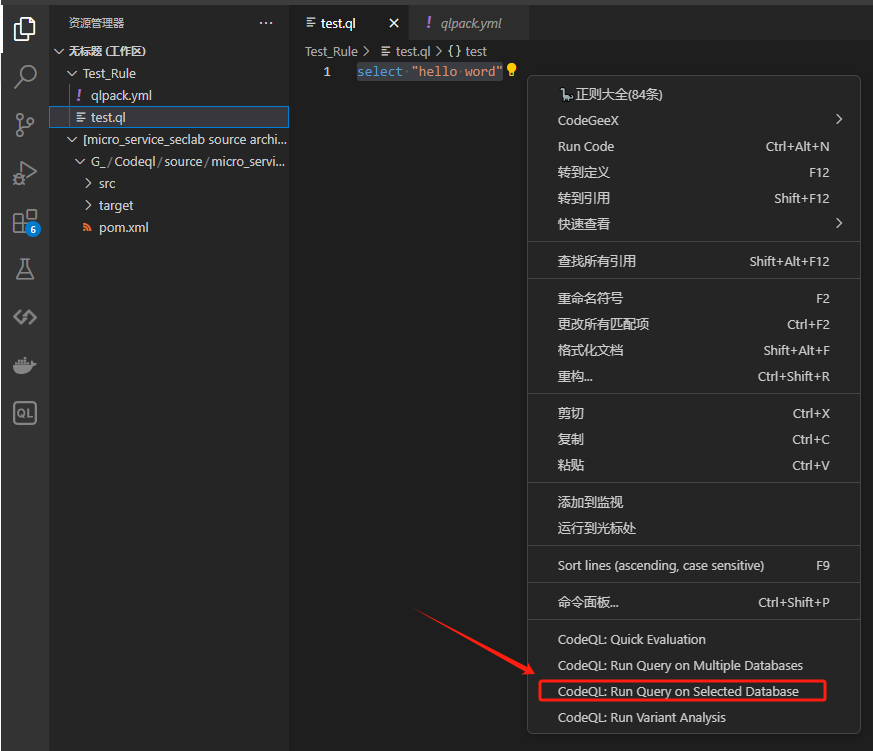Open the Search view icon
This screenshot has width=873, height=751.
click(x=24, y=77)
